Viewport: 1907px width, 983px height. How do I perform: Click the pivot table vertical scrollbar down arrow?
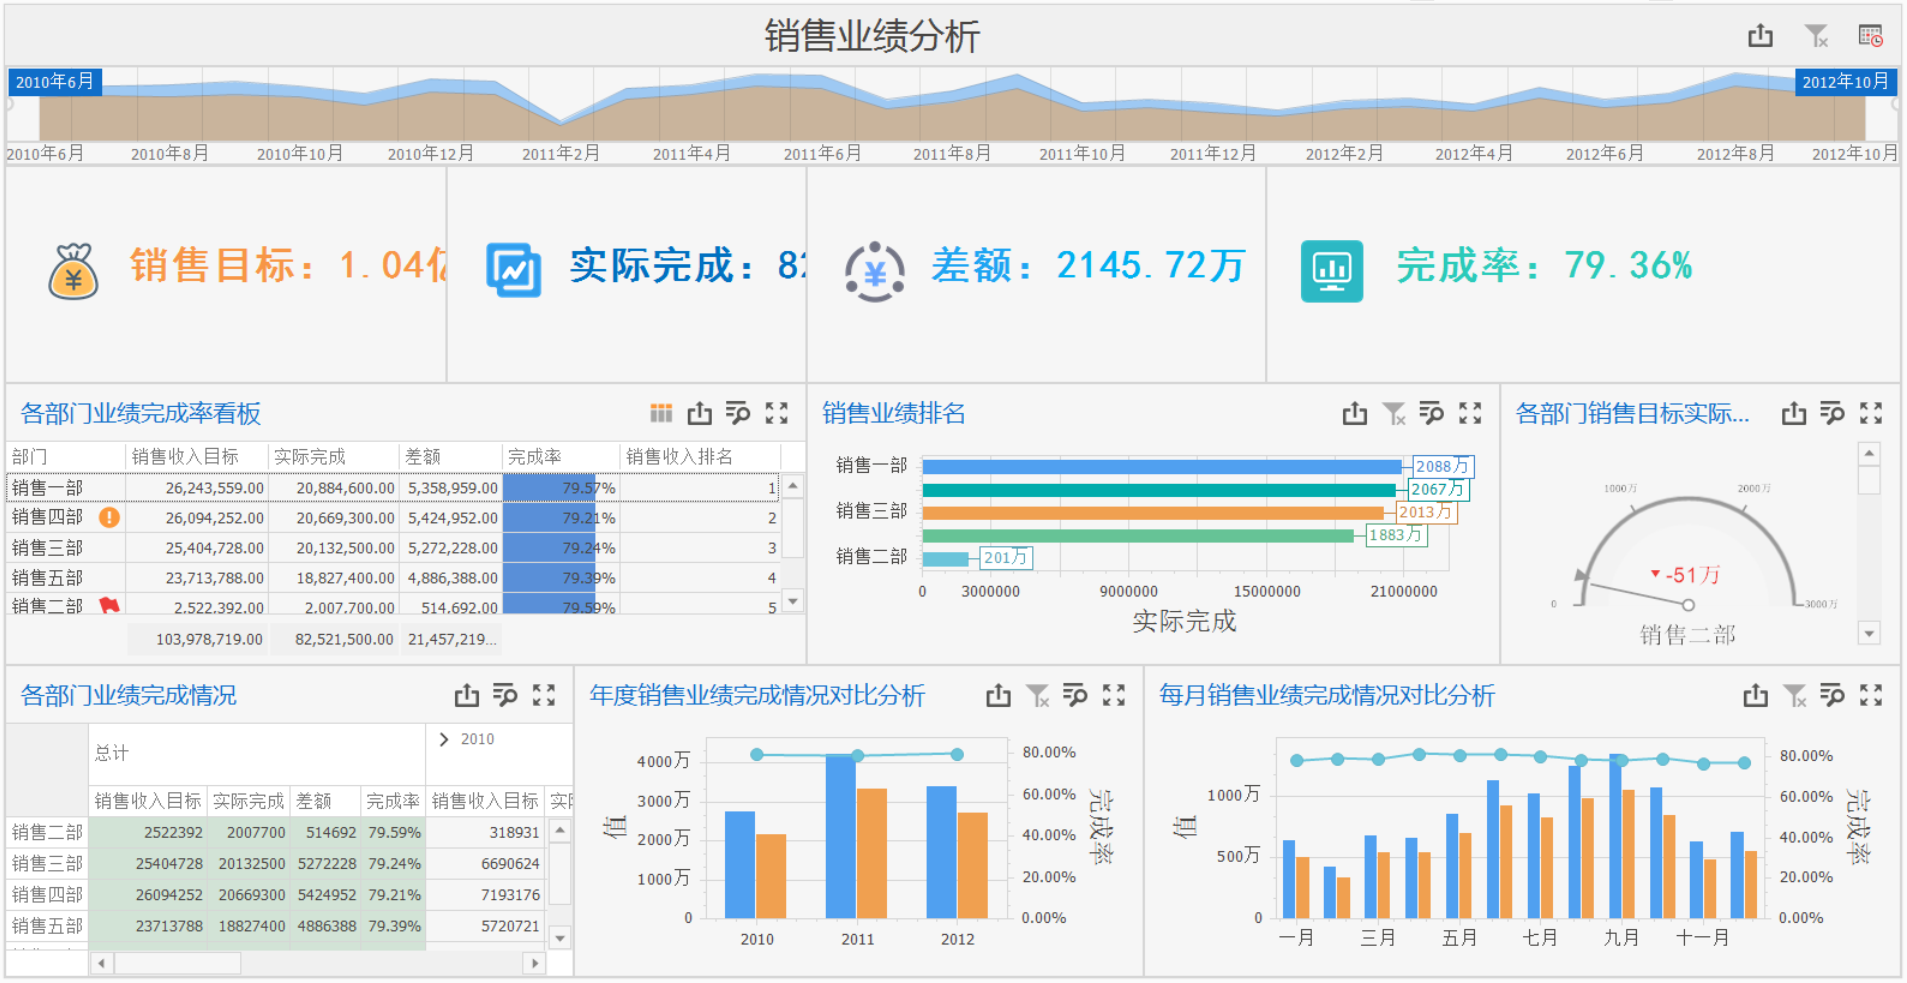tap(560, 938)
